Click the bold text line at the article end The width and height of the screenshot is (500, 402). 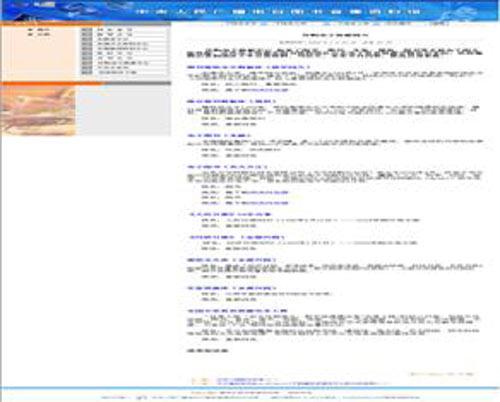(207, 351)
